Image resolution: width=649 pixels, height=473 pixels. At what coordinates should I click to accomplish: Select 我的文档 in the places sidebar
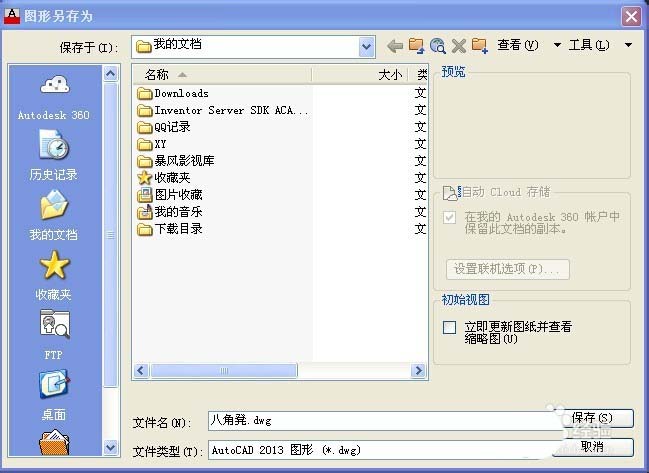pos(54,215)
